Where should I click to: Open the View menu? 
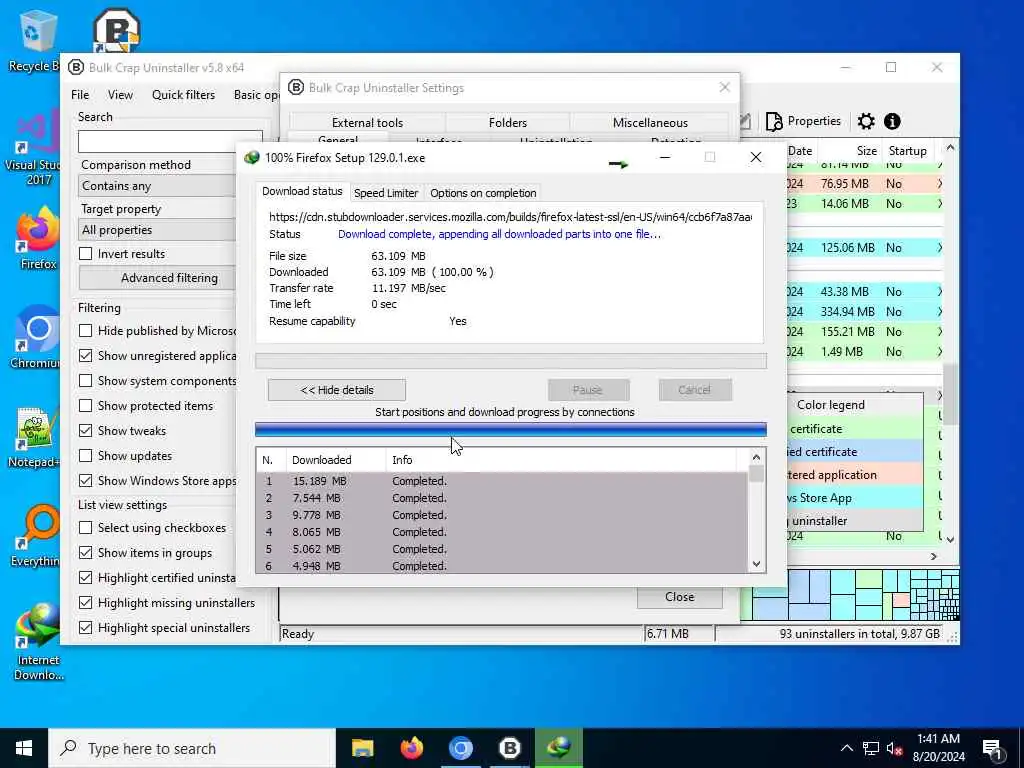[x=120, y=95]
